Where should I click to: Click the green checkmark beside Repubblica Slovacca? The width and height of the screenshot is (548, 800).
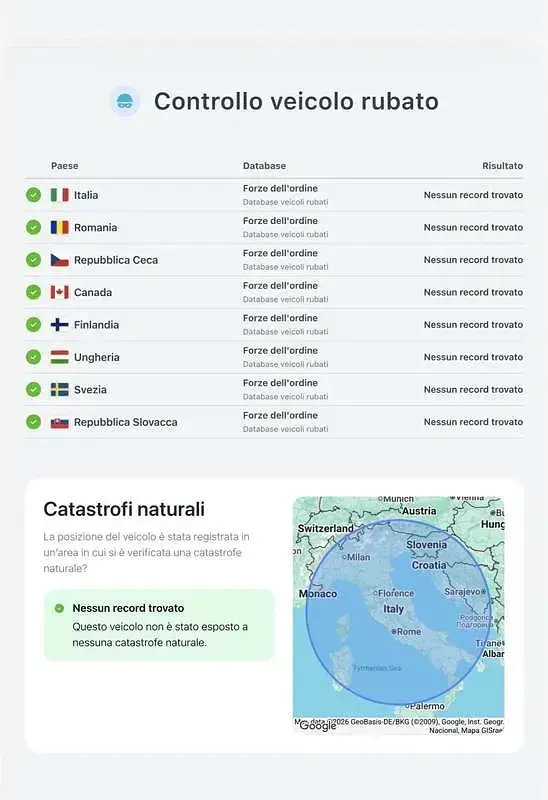point(34,422)
